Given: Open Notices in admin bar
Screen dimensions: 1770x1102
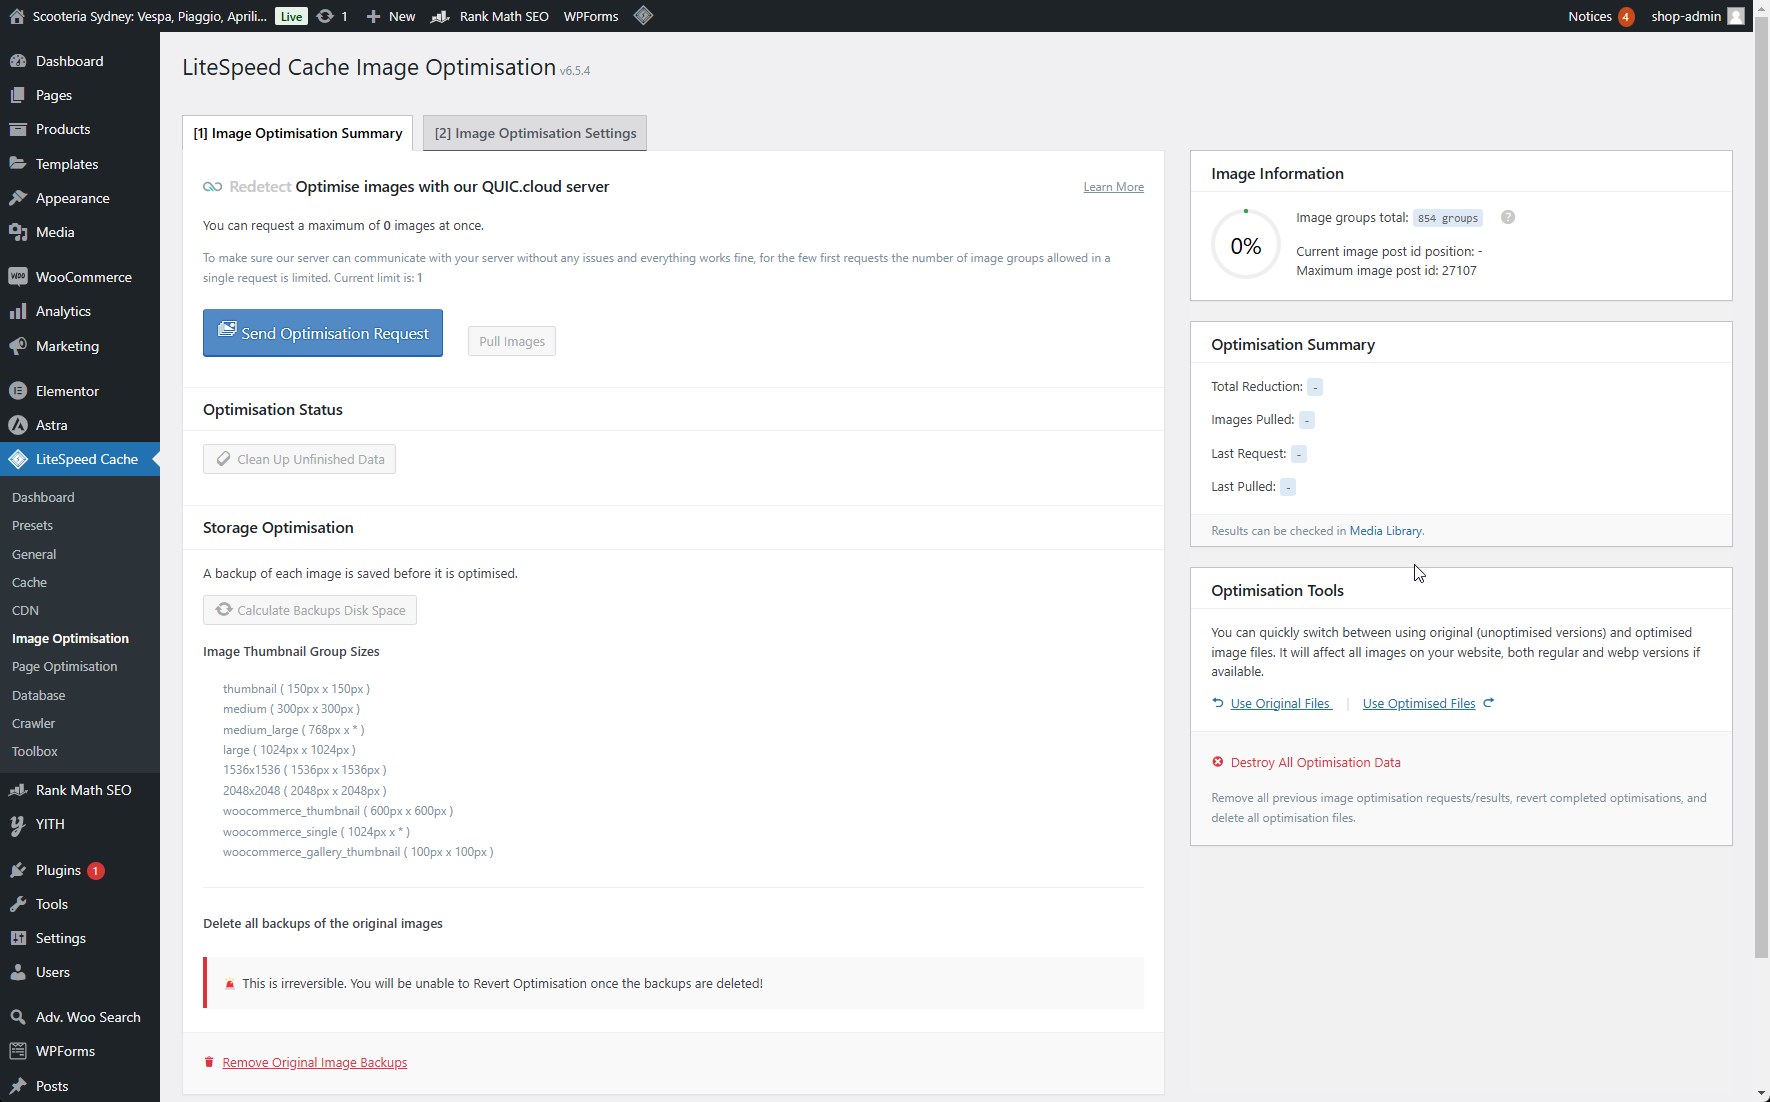Looking at the screenshot, I should 1600,16.
